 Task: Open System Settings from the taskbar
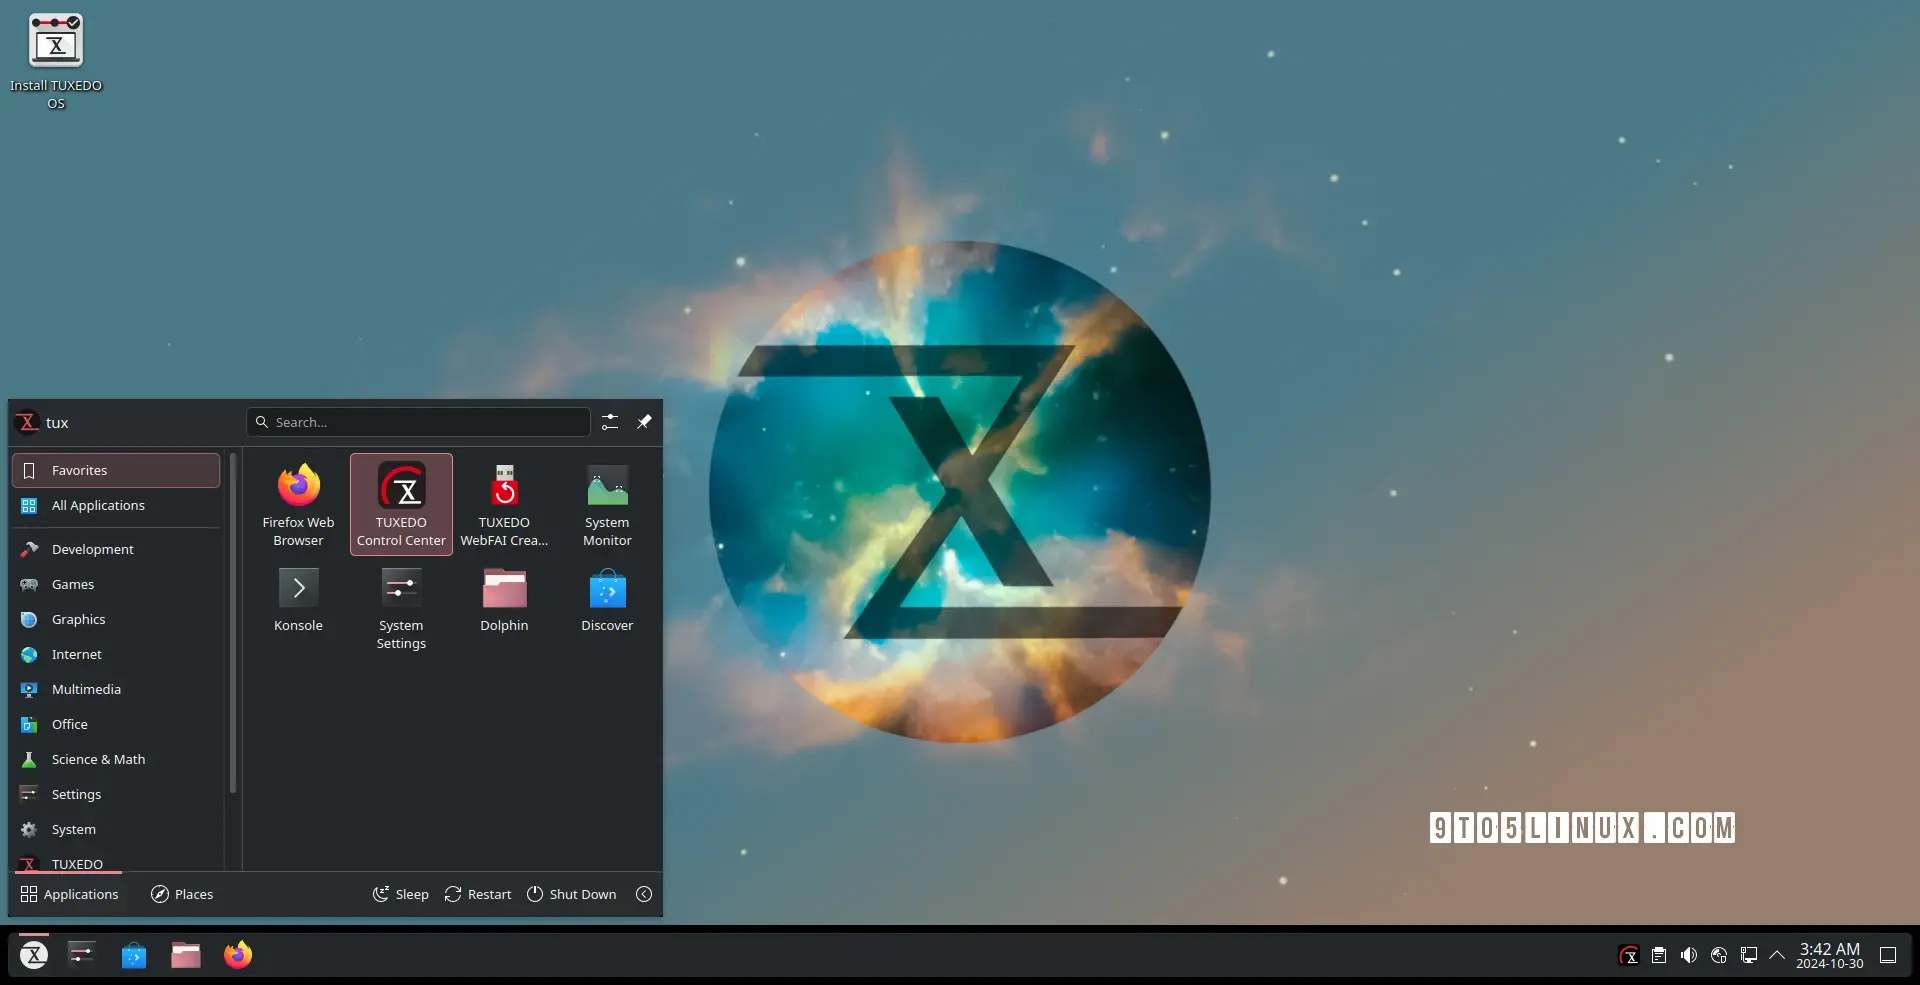[x=82, y=955]
